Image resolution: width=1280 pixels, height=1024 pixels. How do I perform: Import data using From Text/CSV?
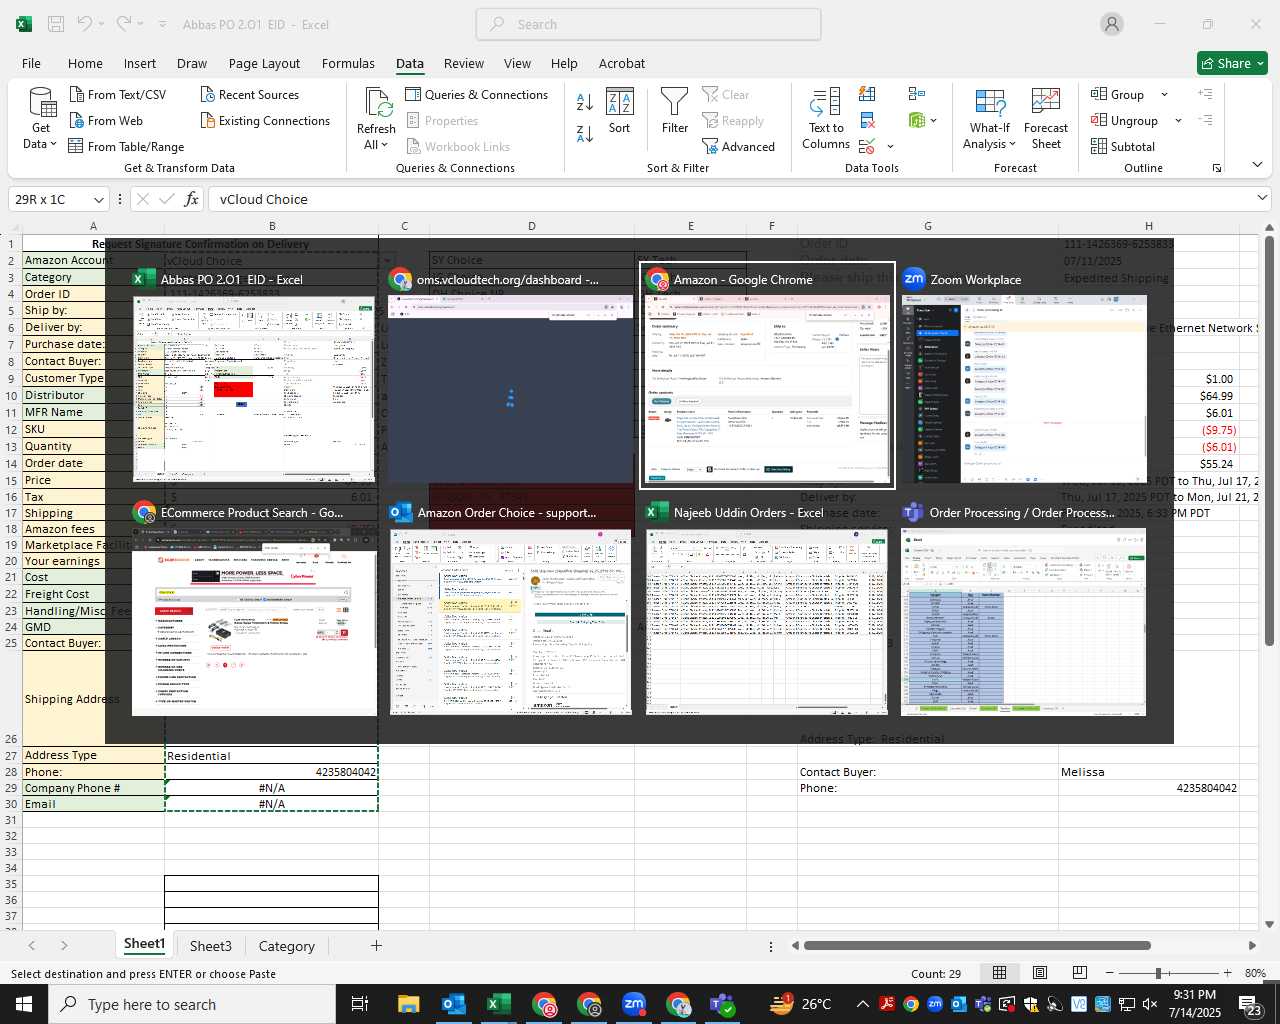click(117, 94)
